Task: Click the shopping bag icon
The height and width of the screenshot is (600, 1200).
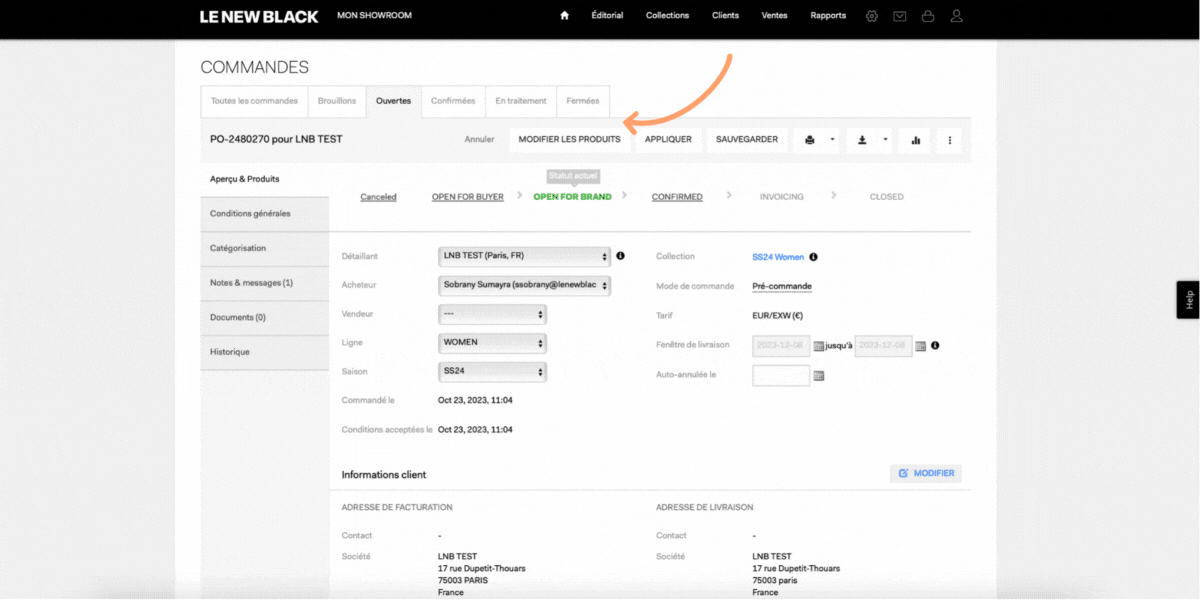Action: point(928,16)
